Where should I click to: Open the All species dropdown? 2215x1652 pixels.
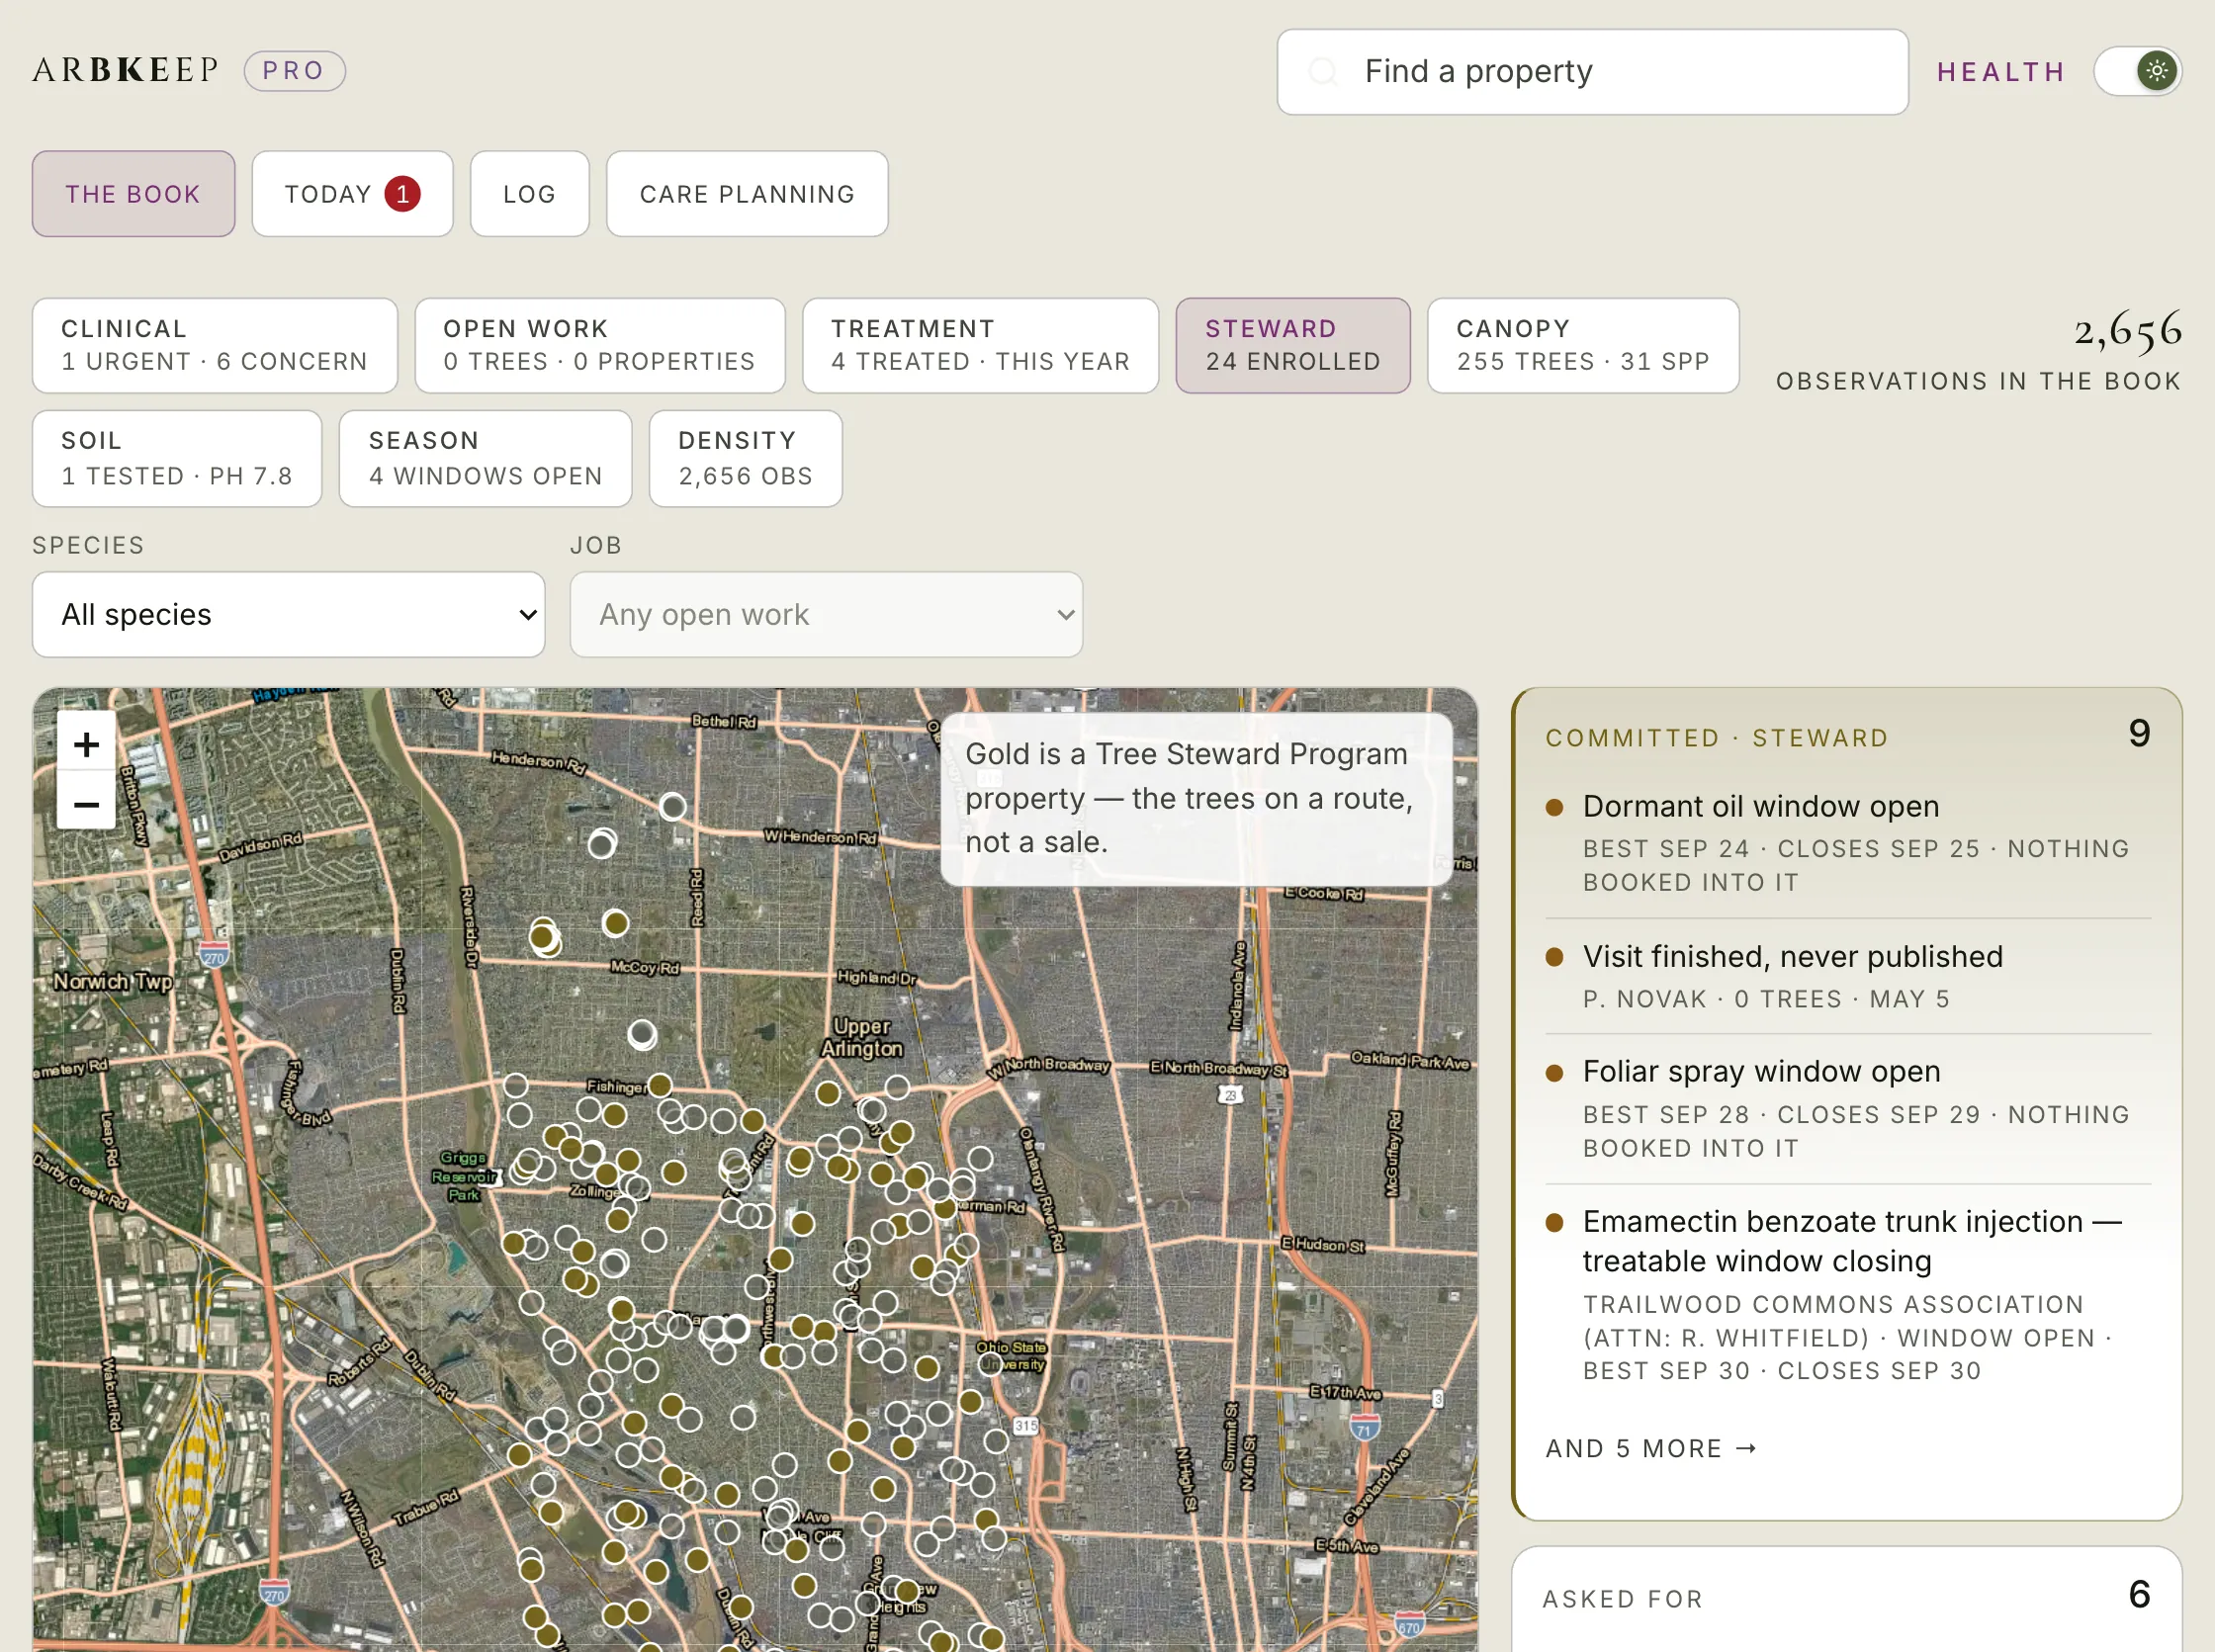(288, 614)
